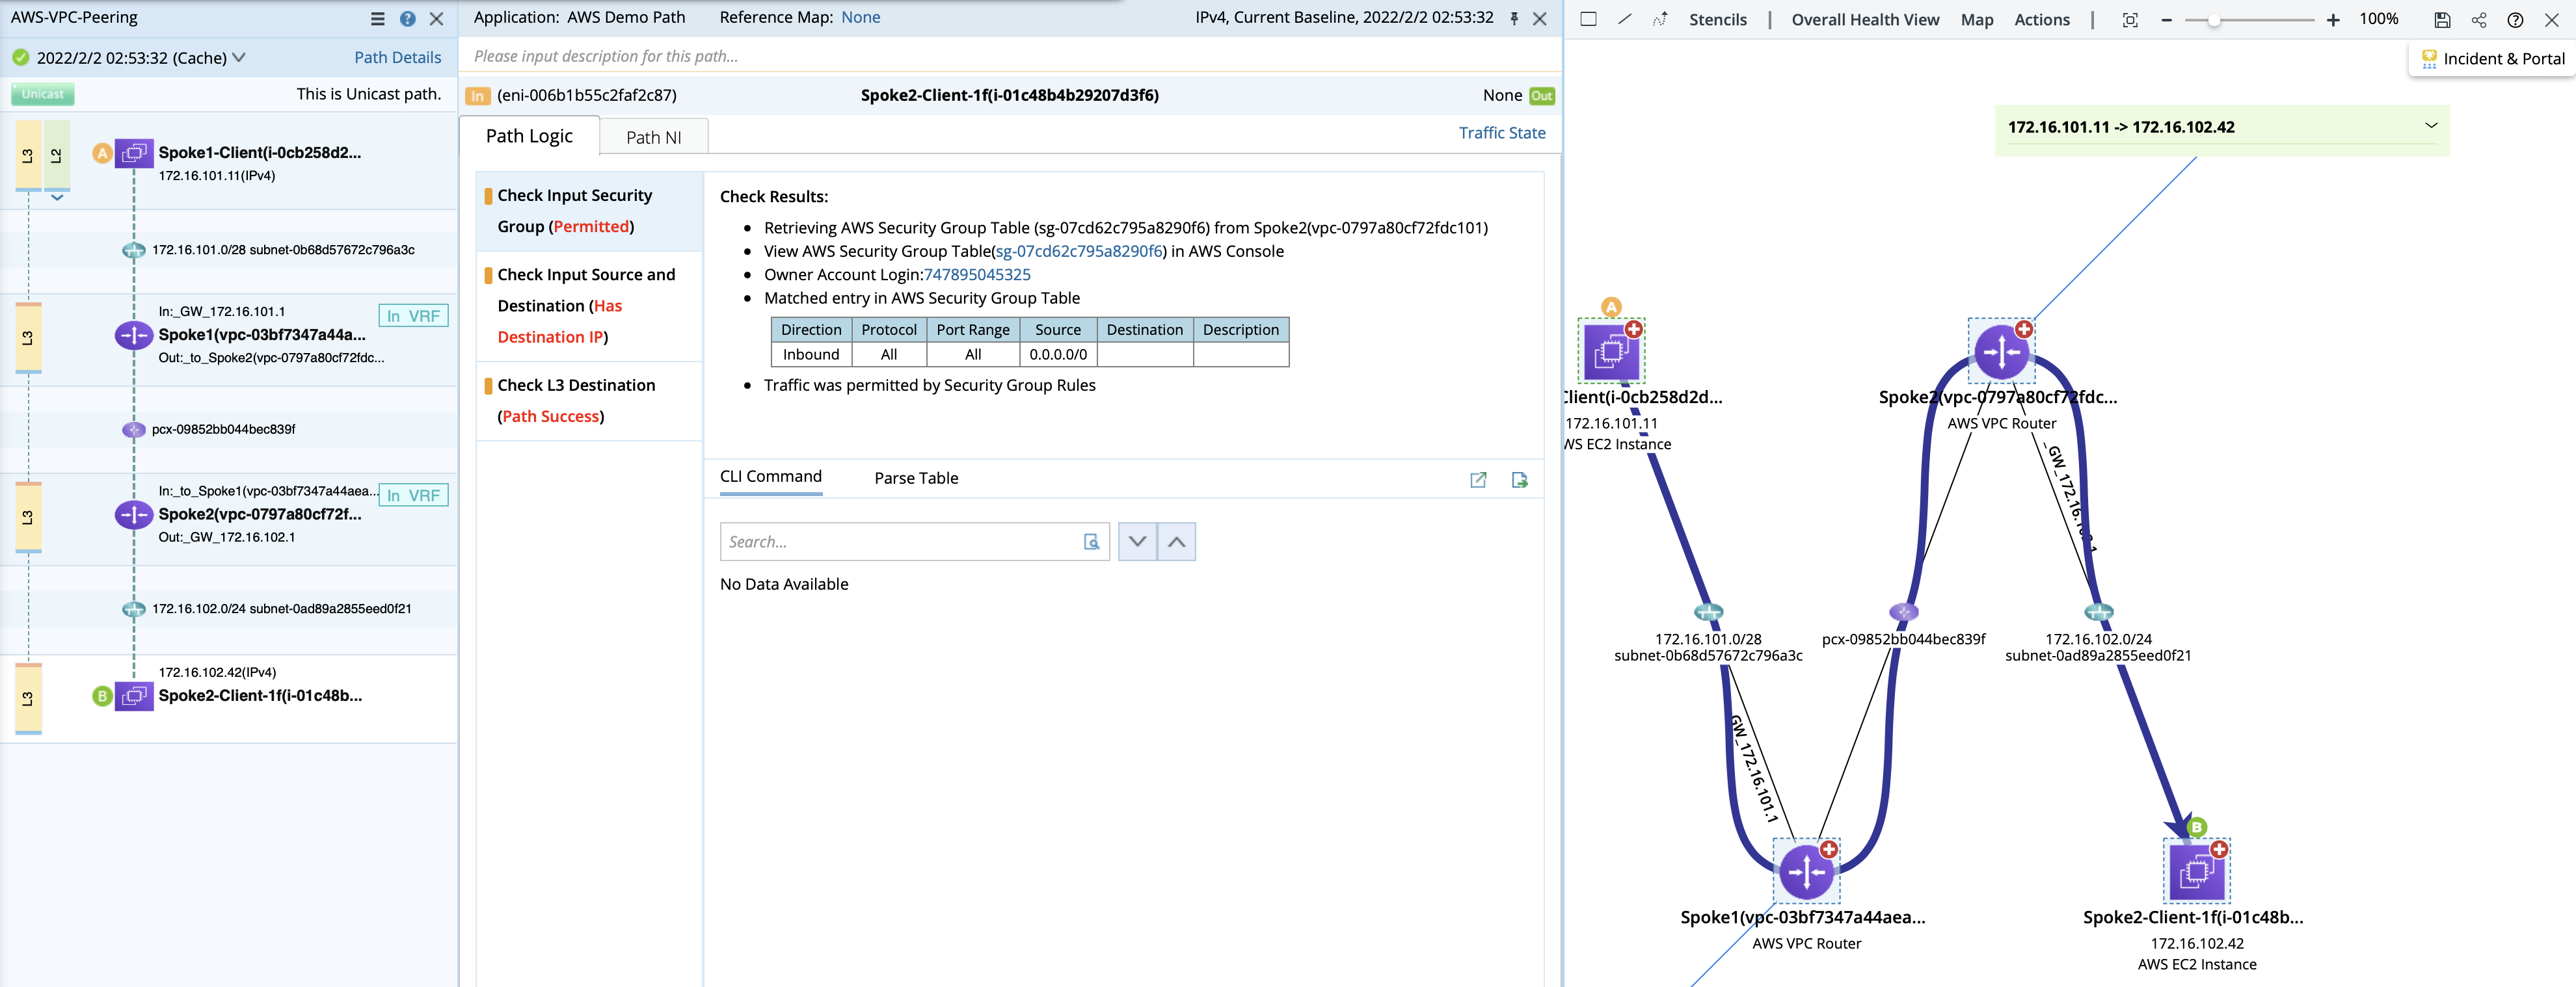2576x987 pixels.
Task: Select Check Input Security Group step
Action: (x=589, y=211)
